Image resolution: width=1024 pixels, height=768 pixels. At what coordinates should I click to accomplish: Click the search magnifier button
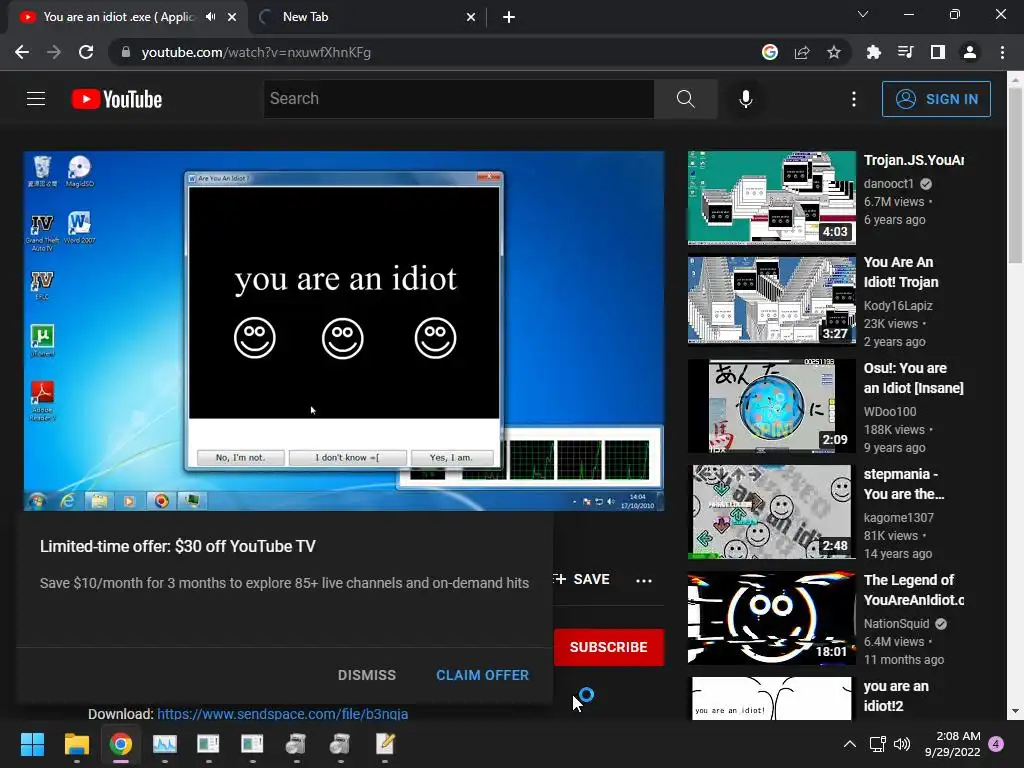pos(685,99)
